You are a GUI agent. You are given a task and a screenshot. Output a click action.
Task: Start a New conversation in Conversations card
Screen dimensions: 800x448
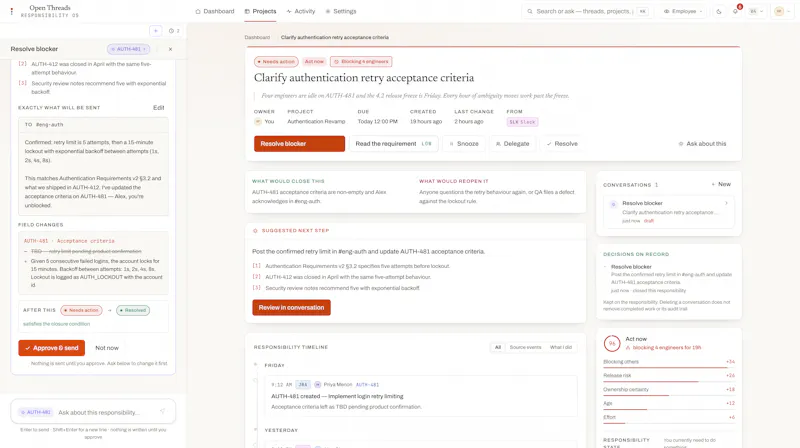point(721,184)
